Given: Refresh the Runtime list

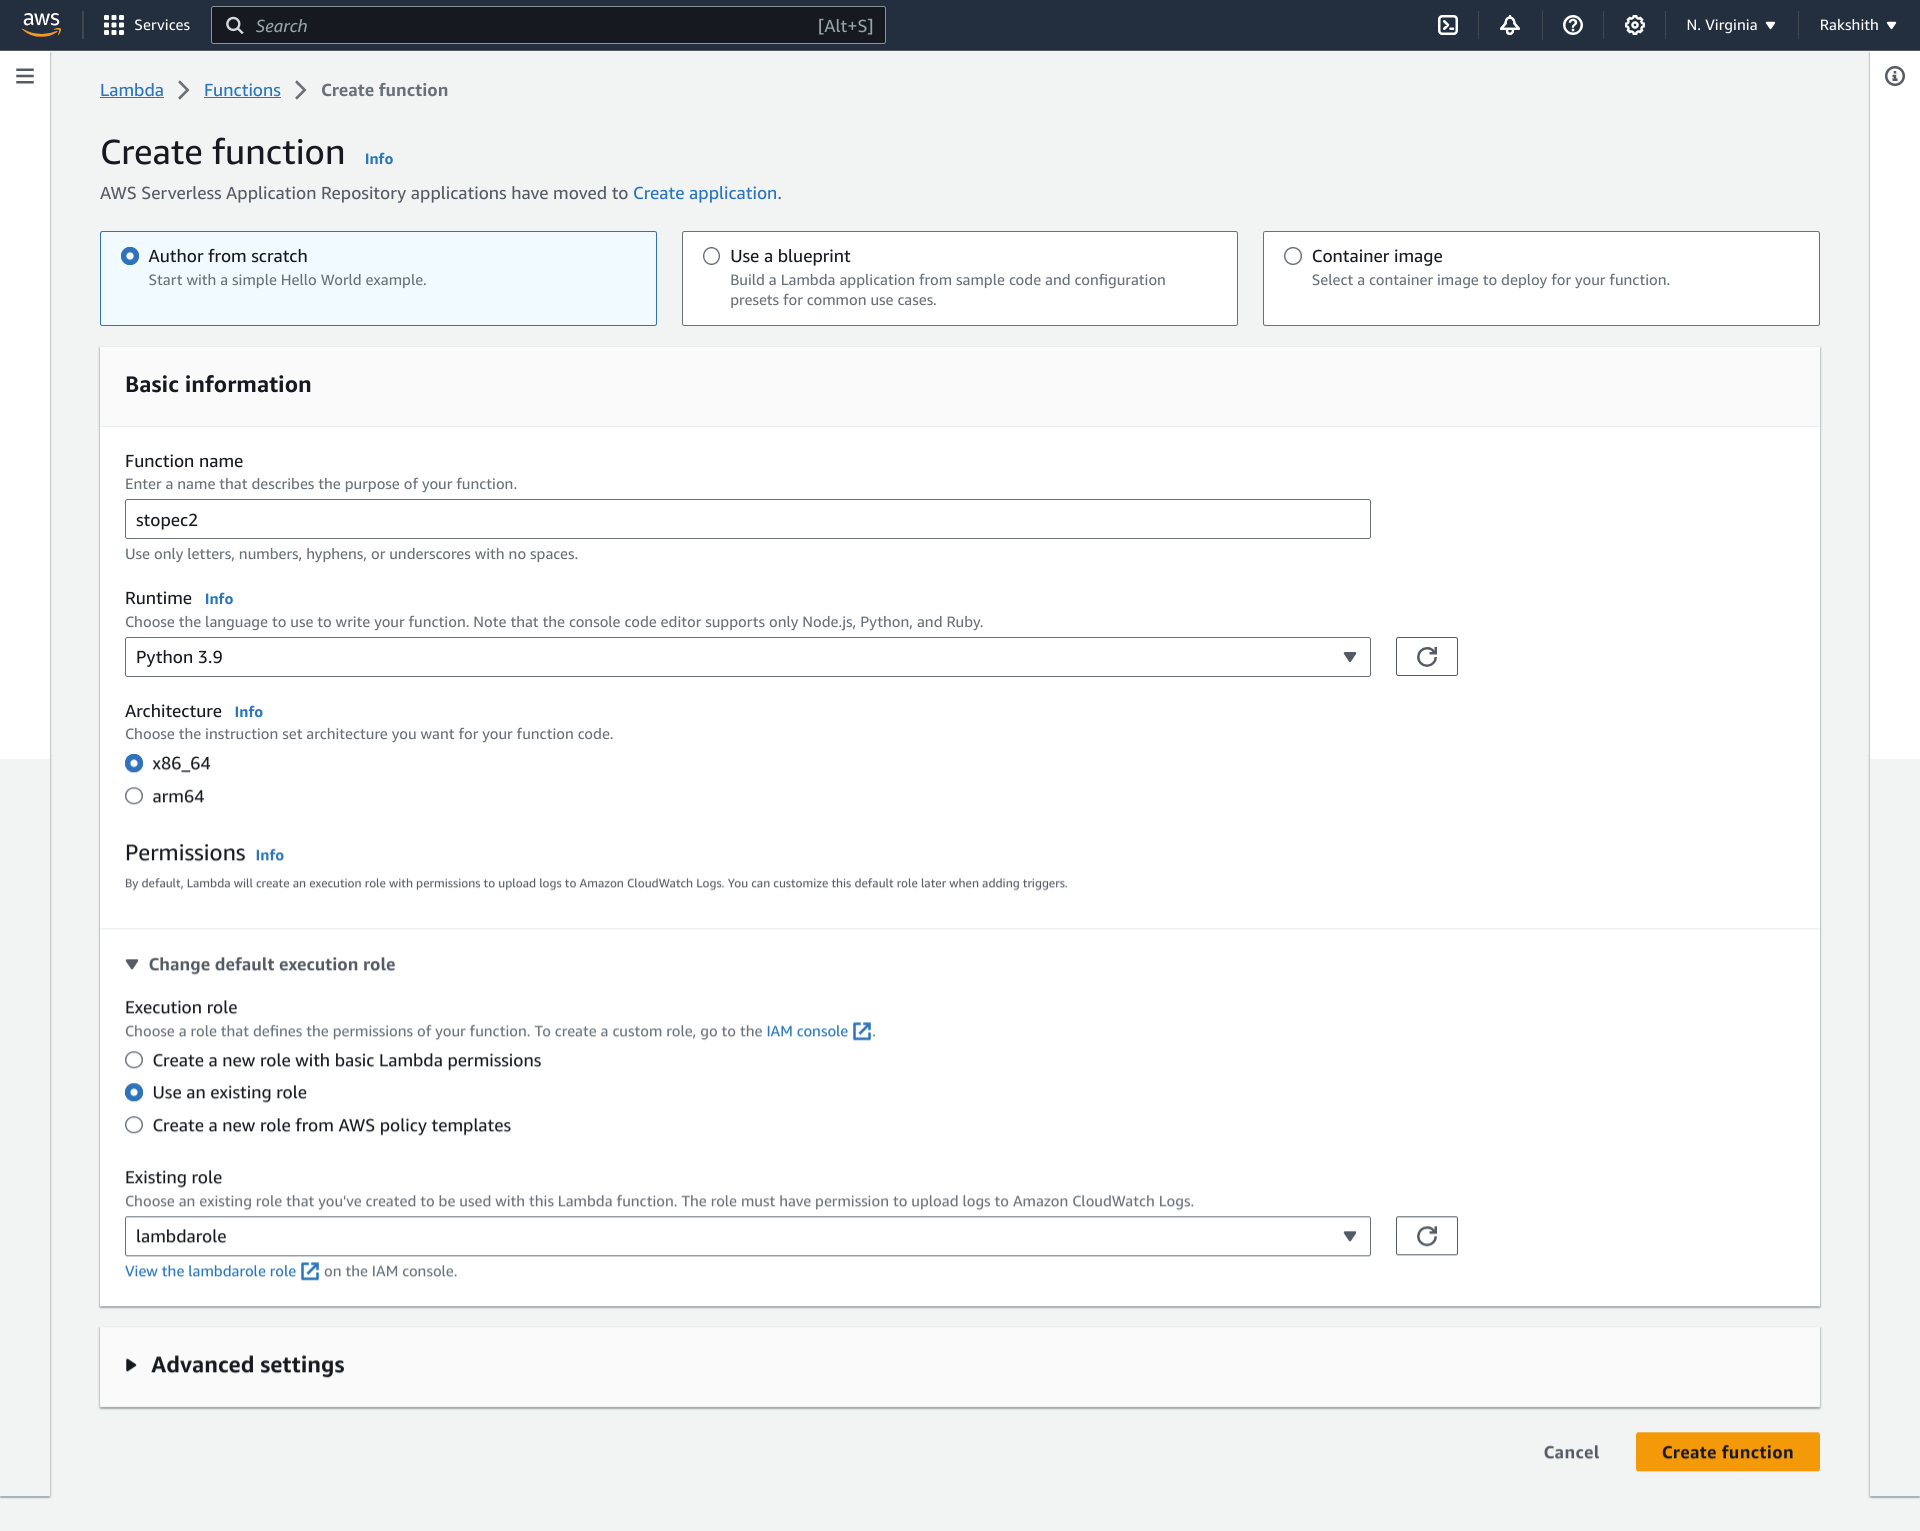Looking at the screenshot, I should (1426, 657).
